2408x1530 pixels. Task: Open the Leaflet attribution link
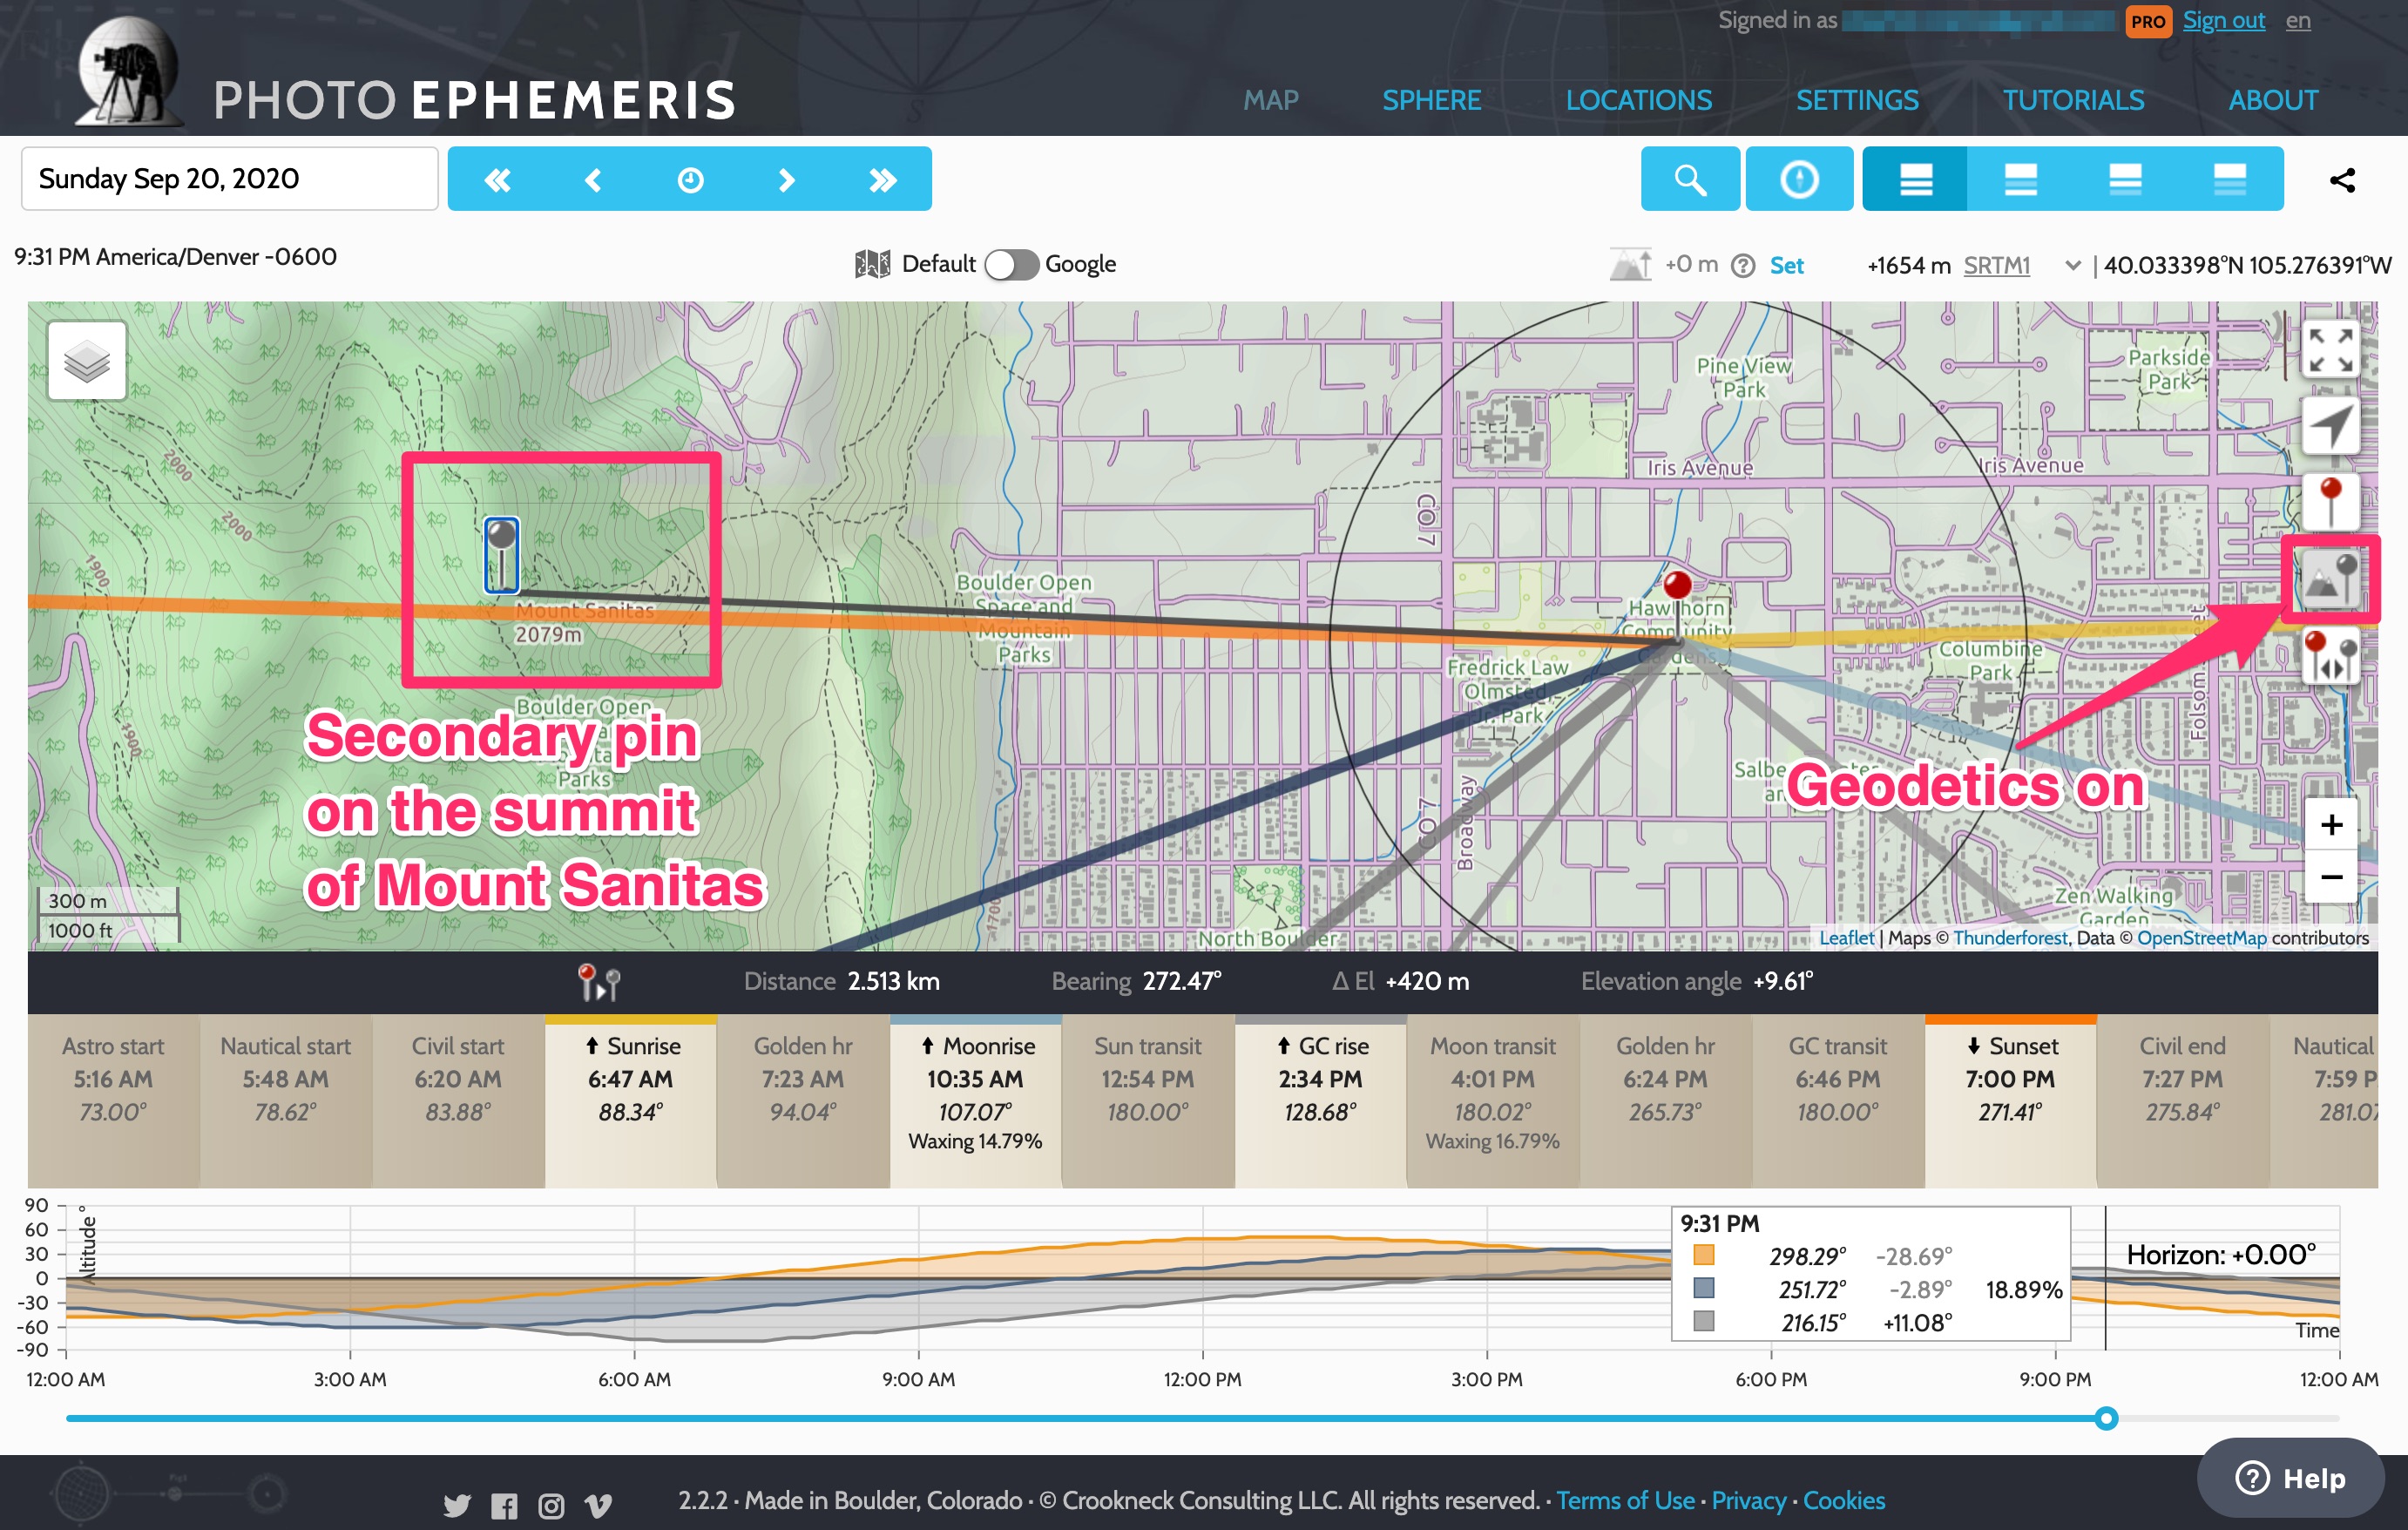tap(1846, 938)
